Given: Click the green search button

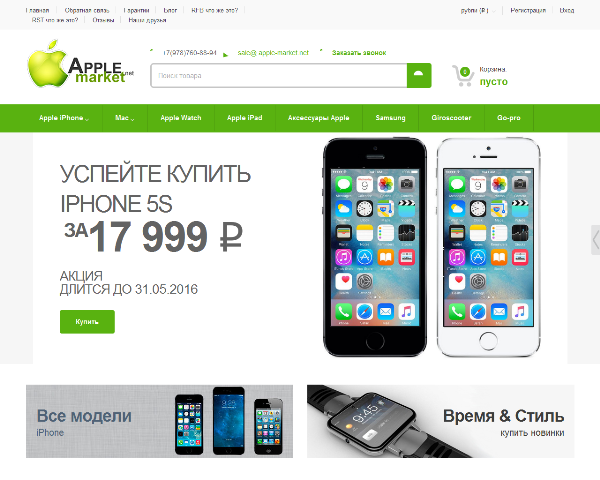Looking at the screenshot, I should click(419, 75).
